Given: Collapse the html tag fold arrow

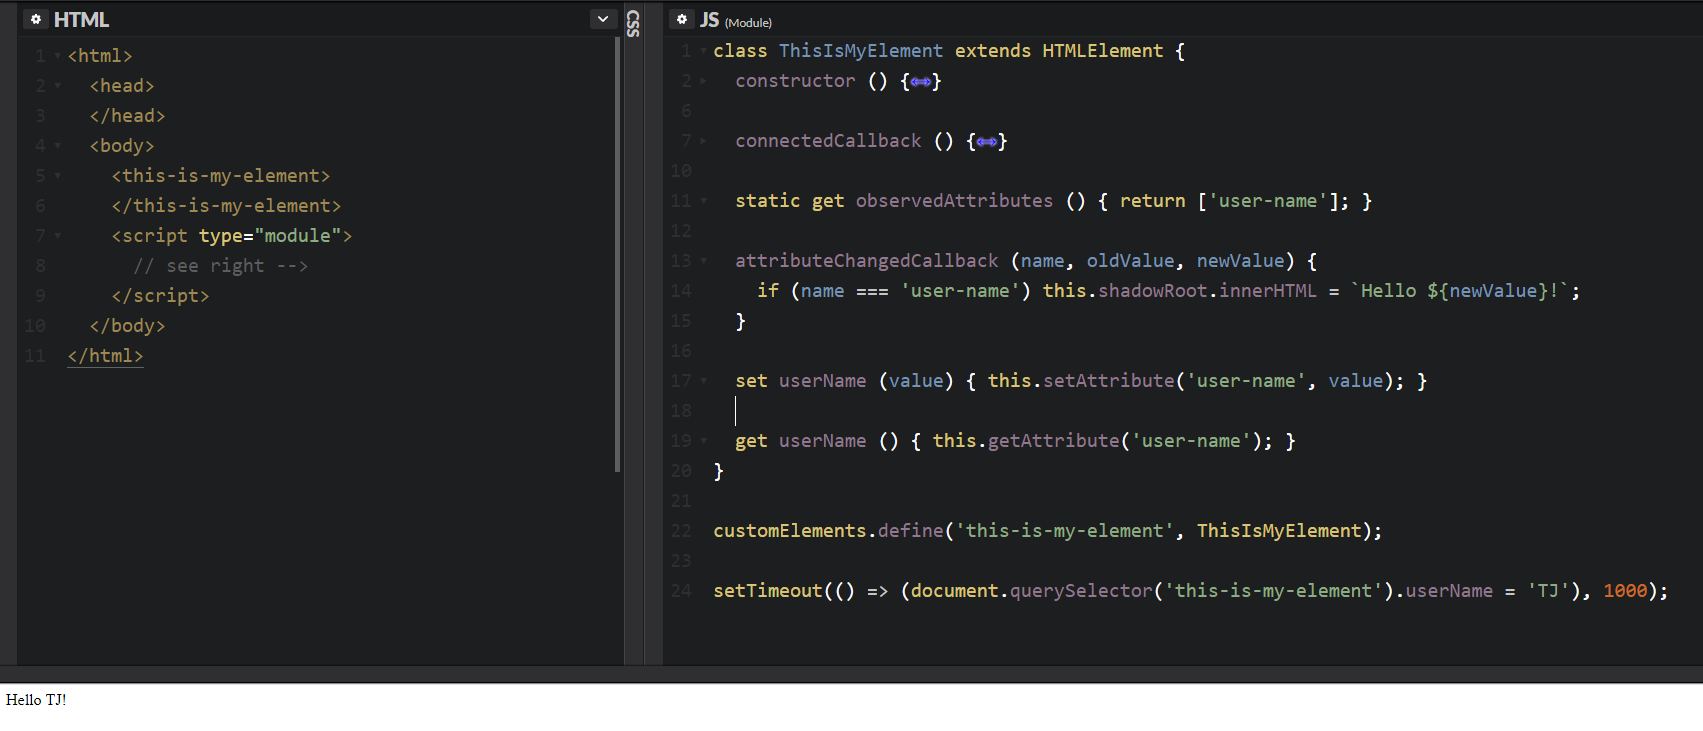Looking at the screenshot, I should 58,57.
